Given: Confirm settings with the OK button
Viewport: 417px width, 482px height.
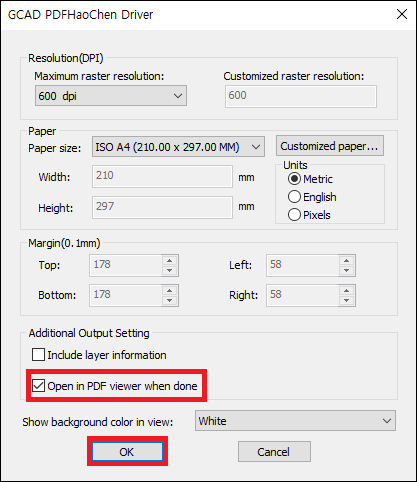Looking at the screenshot, I should pos(127,452).
